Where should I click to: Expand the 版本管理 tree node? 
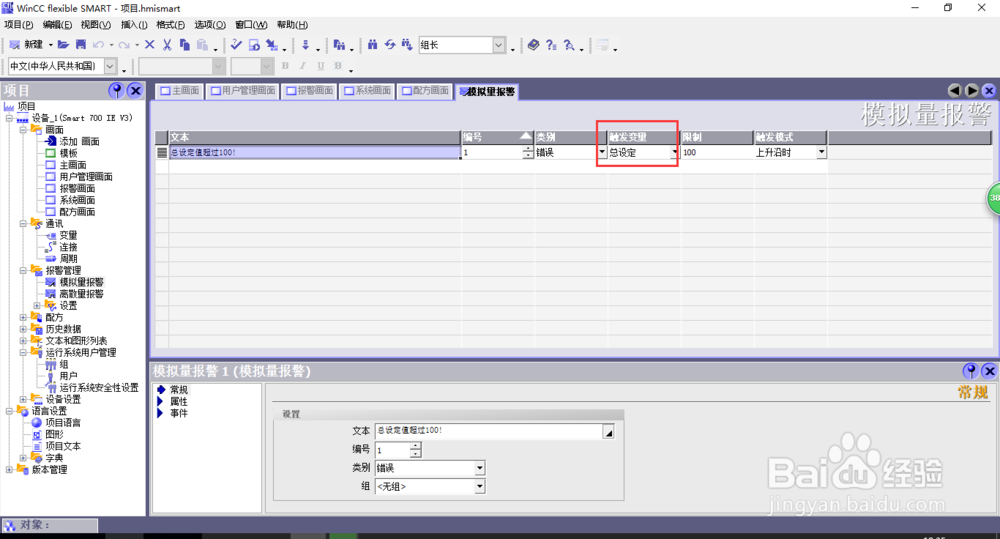pos(10,469)
